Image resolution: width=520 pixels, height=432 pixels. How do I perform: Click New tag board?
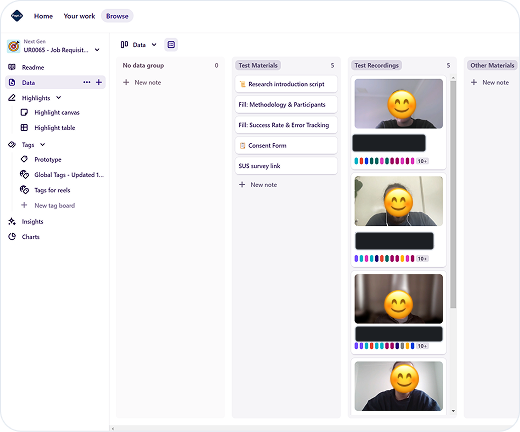[x=55, y=205]
